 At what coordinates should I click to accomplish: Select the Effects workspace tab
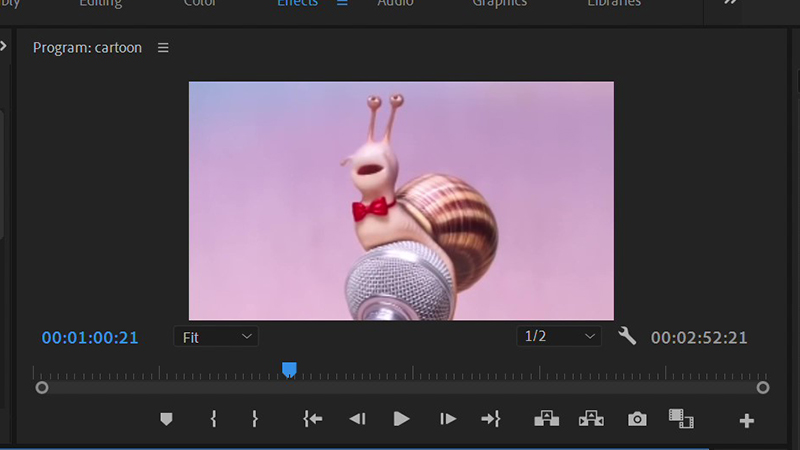[297, 3]
